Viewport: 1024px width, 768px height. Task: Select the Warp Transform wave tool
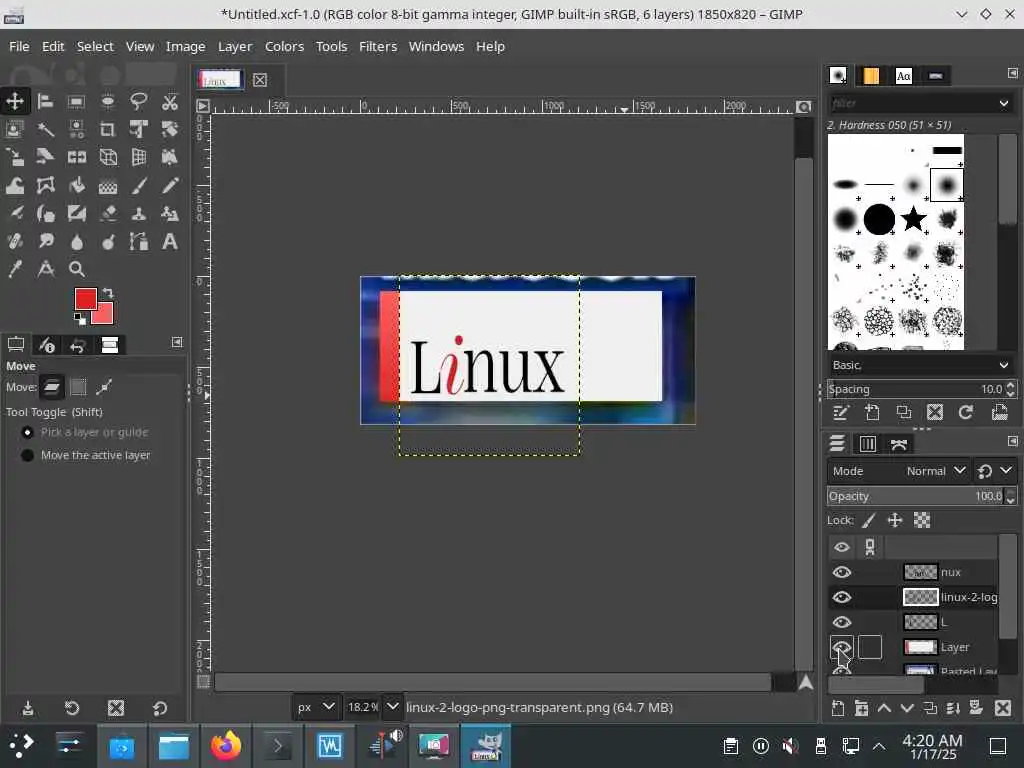tap(14, 185)
